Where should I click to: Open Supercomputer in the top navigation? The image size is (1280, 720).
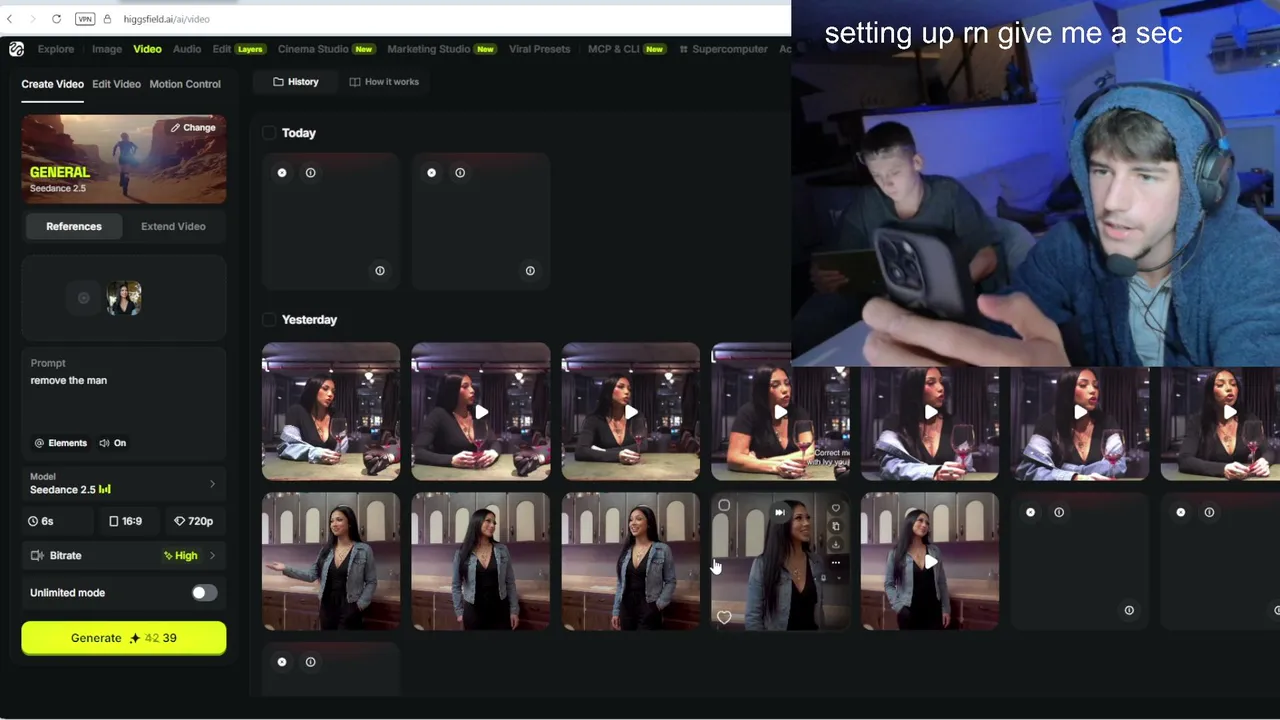click(723, 49)
